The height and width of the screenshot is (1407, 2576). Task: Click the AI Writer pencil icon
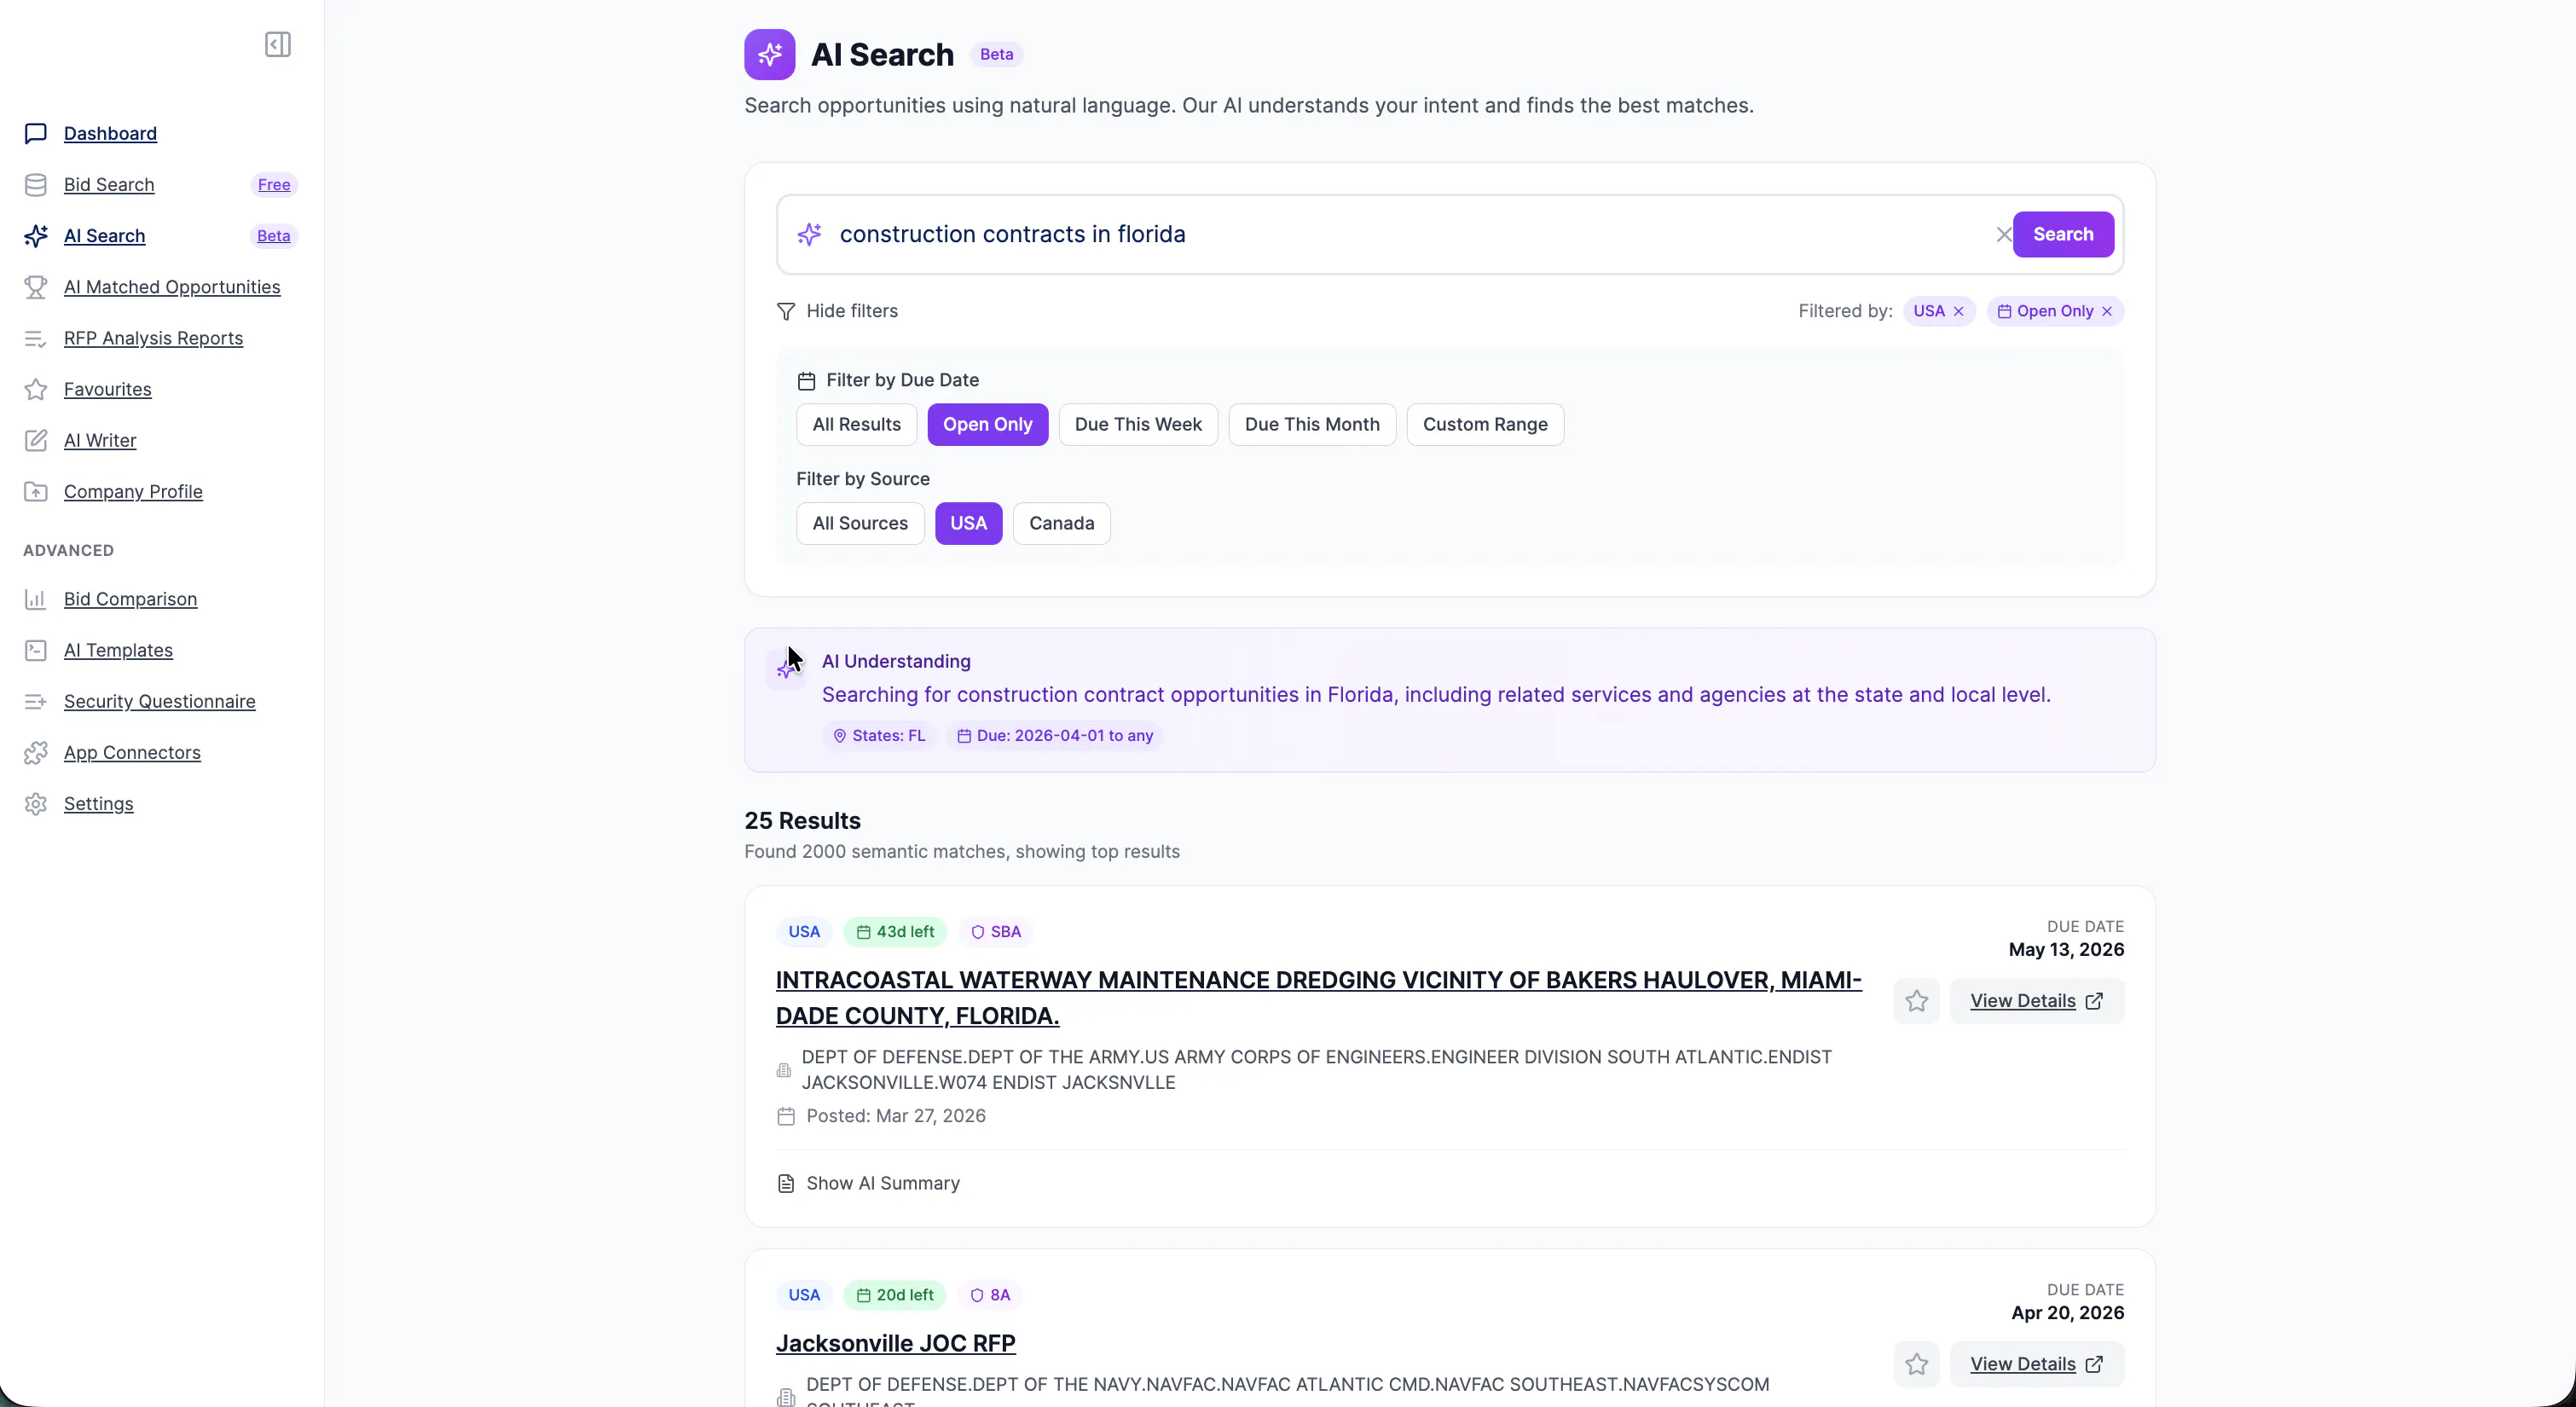coord(36,440)
